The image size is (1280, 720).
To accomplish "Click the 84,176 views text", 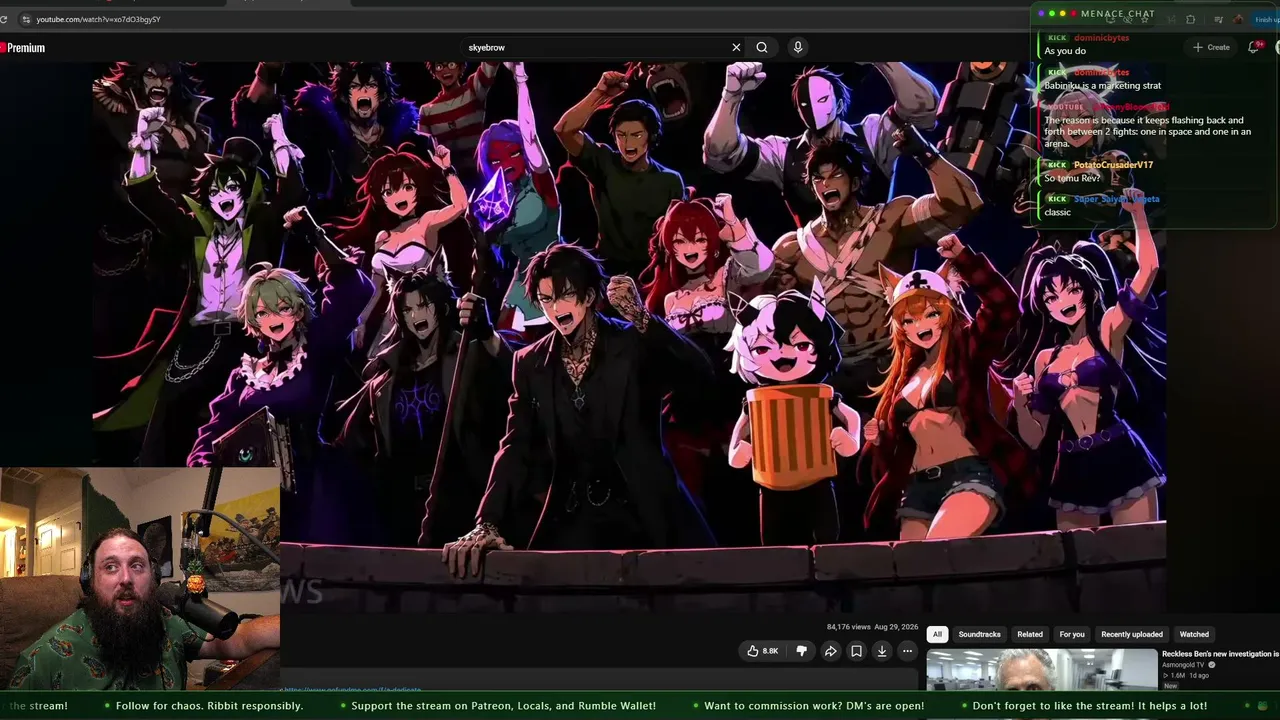I will (x=848, y=627).
